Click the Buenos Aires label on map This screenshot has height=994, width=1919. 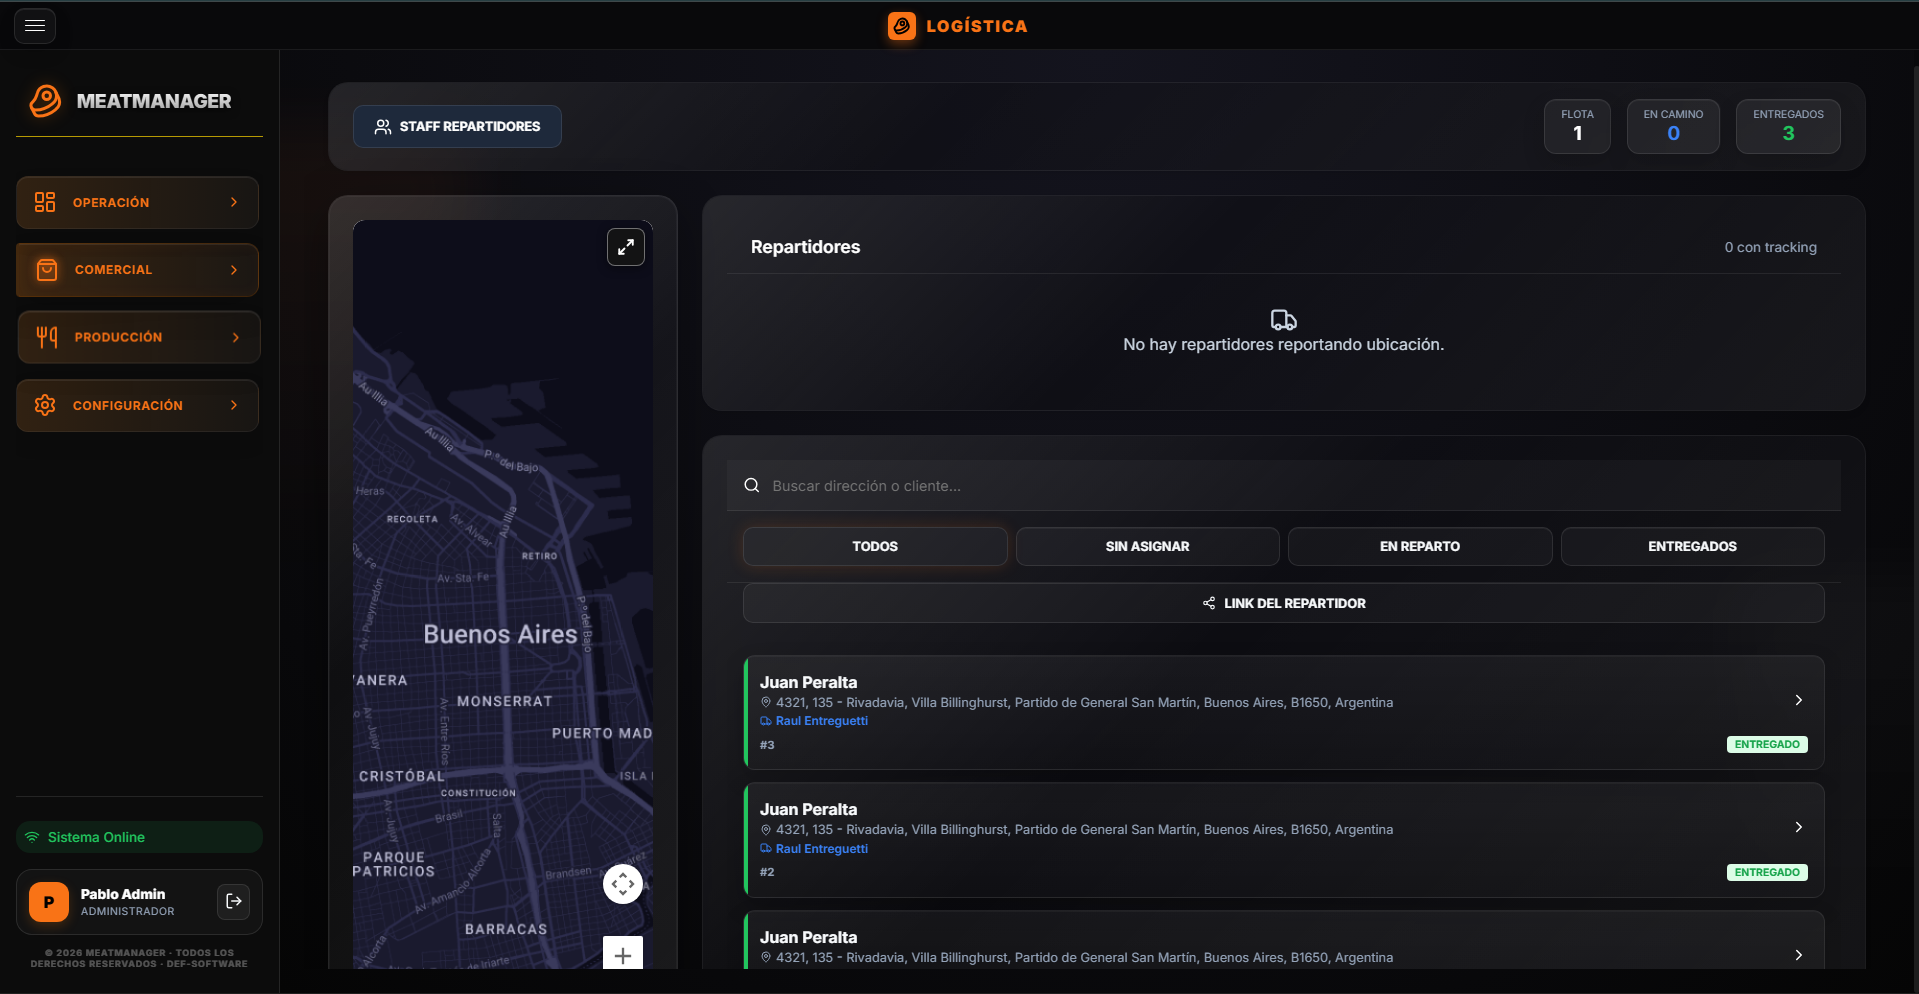(x=500, y=634)
